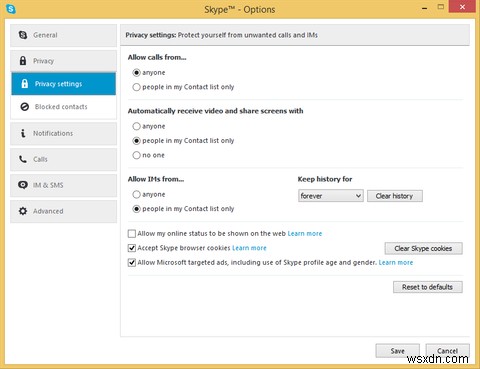Image resolution: width=480 pixels, height=369 pixels.
Task: Allow IMs from anyone
Action: (x=136, y=194)
